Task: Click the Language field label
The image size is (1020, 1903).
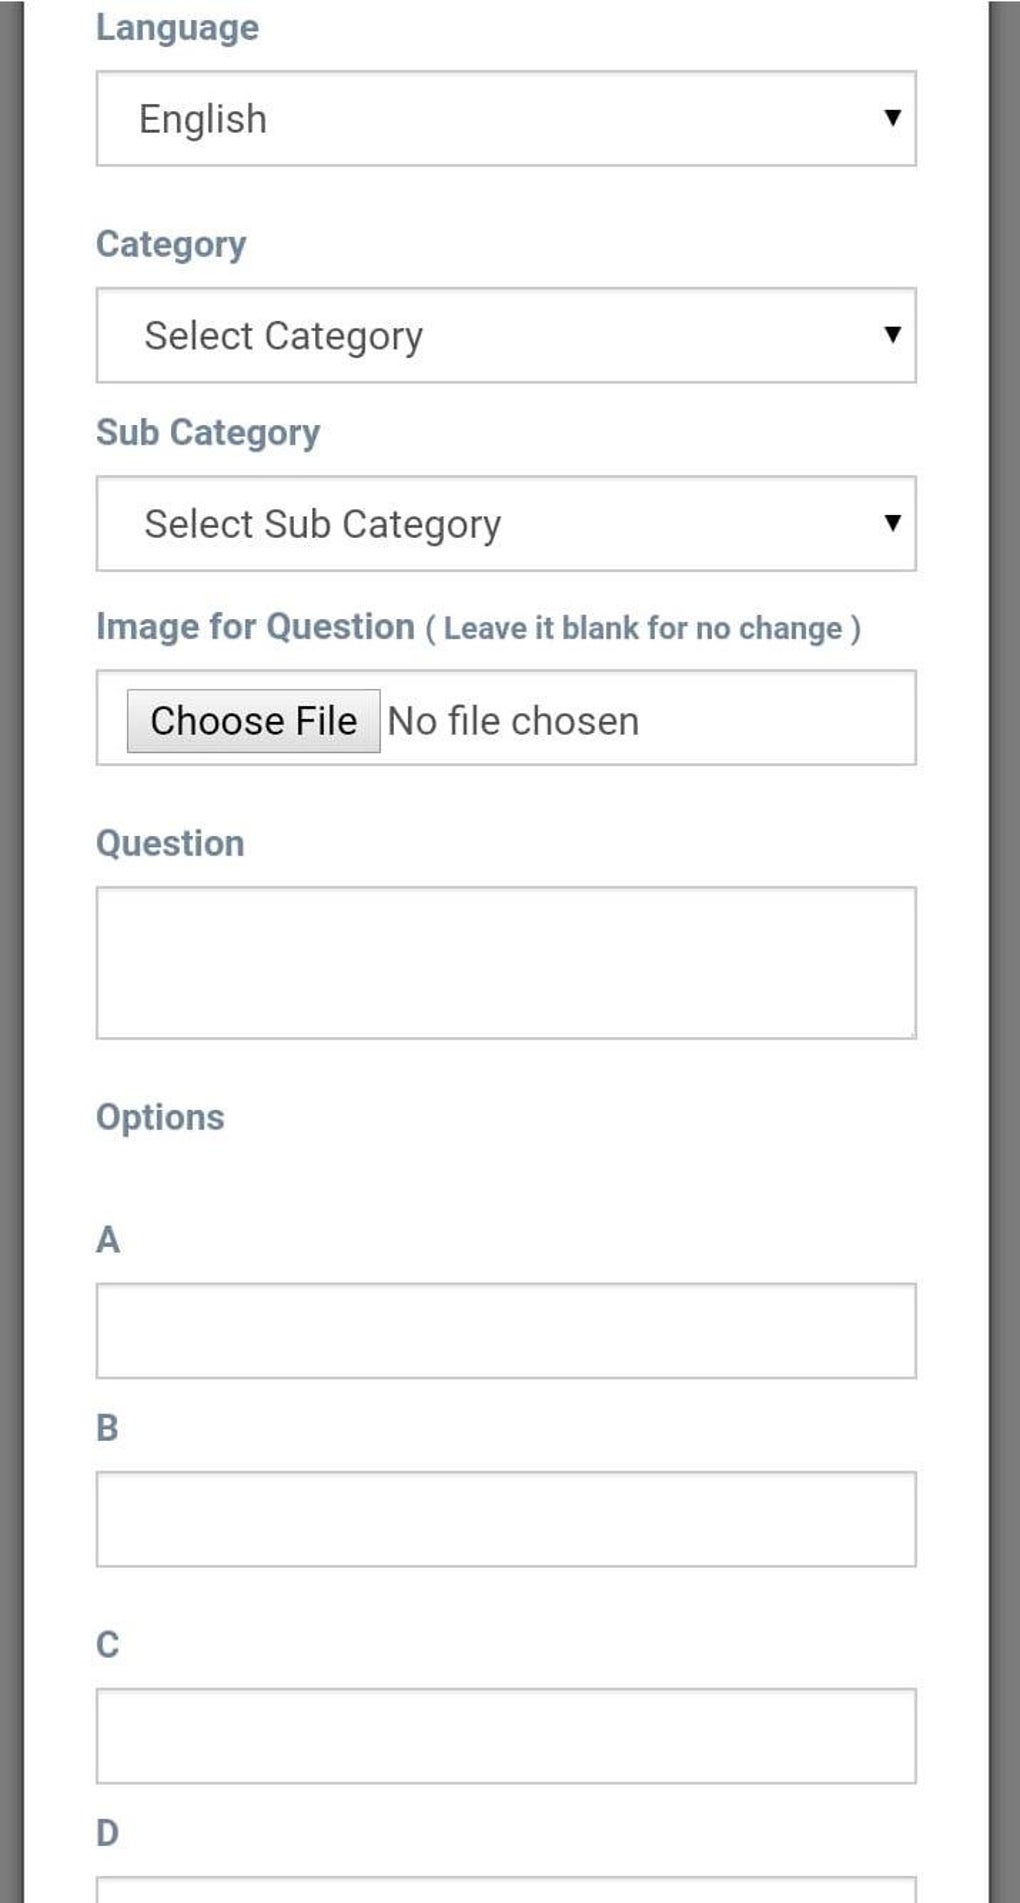Action: (177, 27)
